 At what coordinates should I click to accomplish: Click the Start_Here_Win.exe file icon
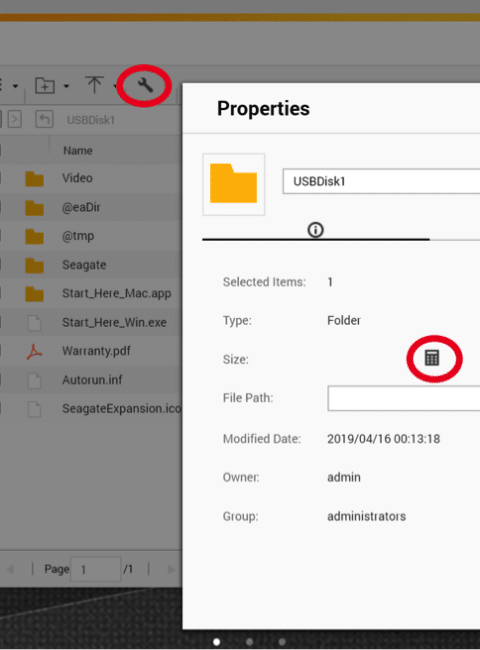[x=34, y=323]
